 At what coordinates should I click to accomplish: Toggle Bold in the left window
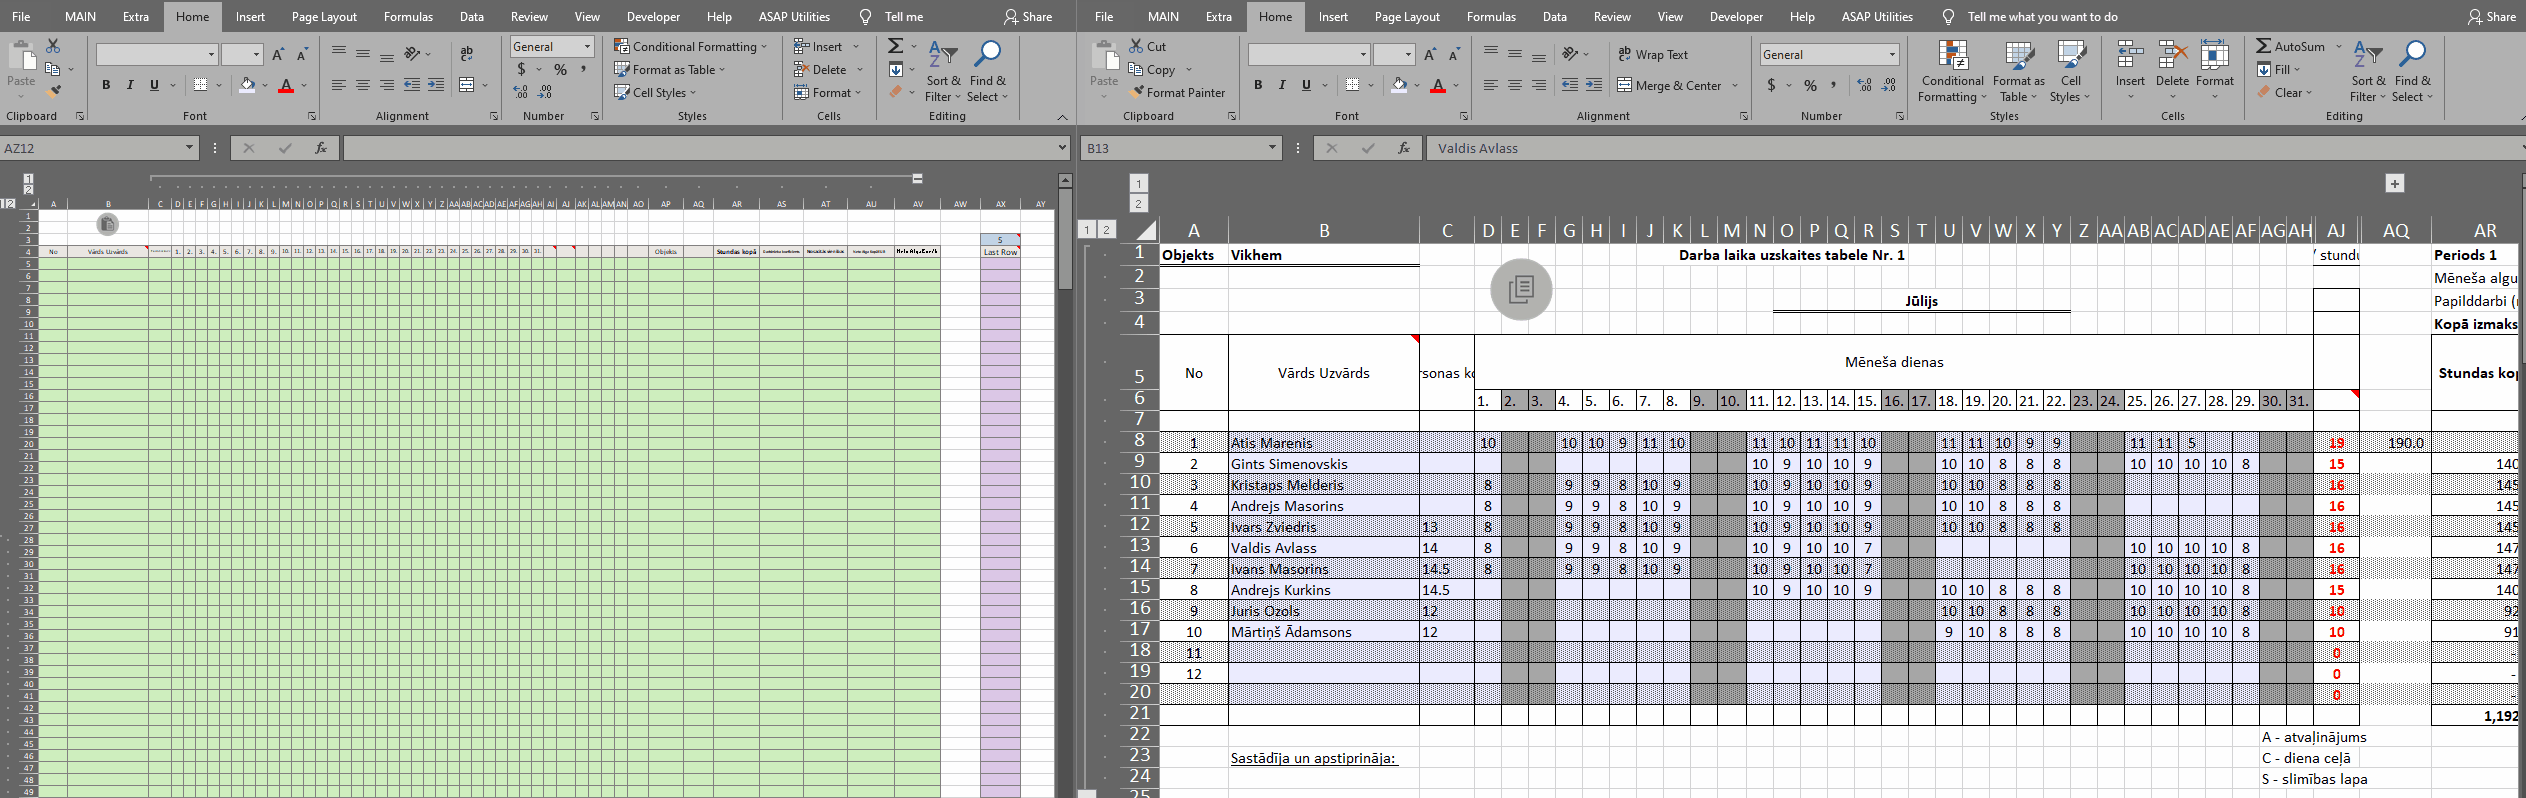[x=106, y=85]
